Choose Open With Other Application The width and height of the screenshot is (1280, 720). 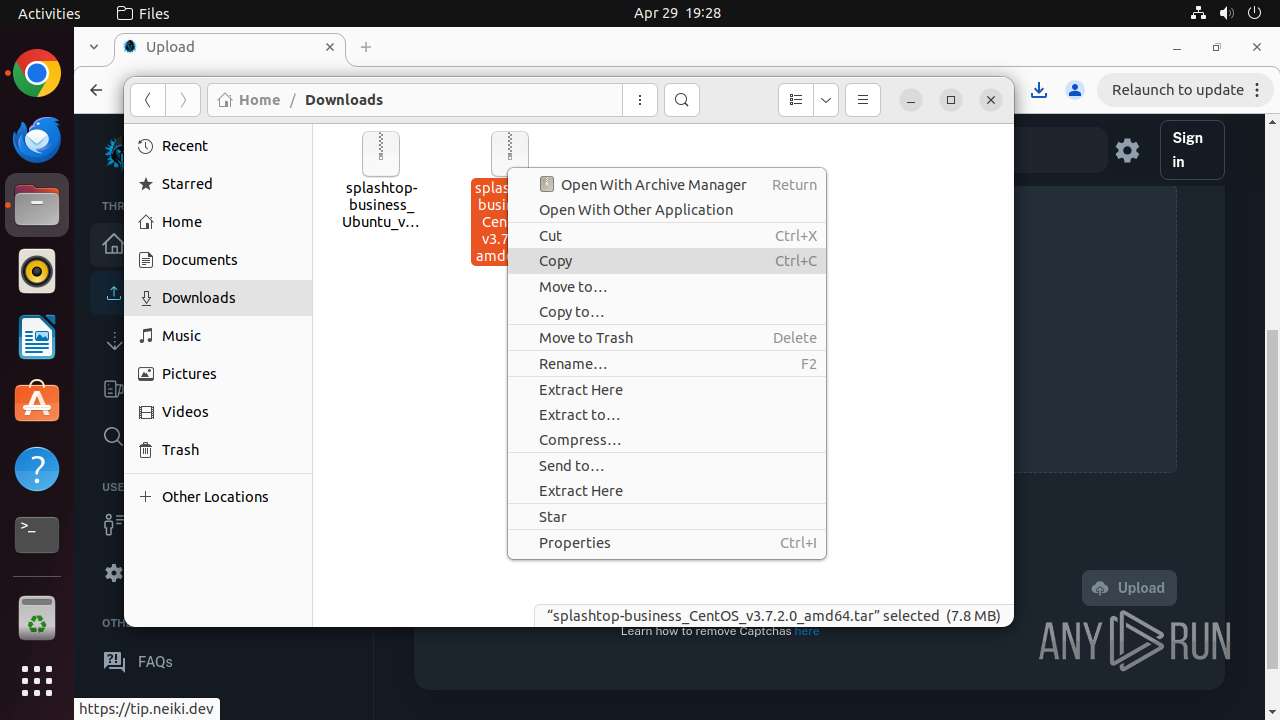click(667, 210)
